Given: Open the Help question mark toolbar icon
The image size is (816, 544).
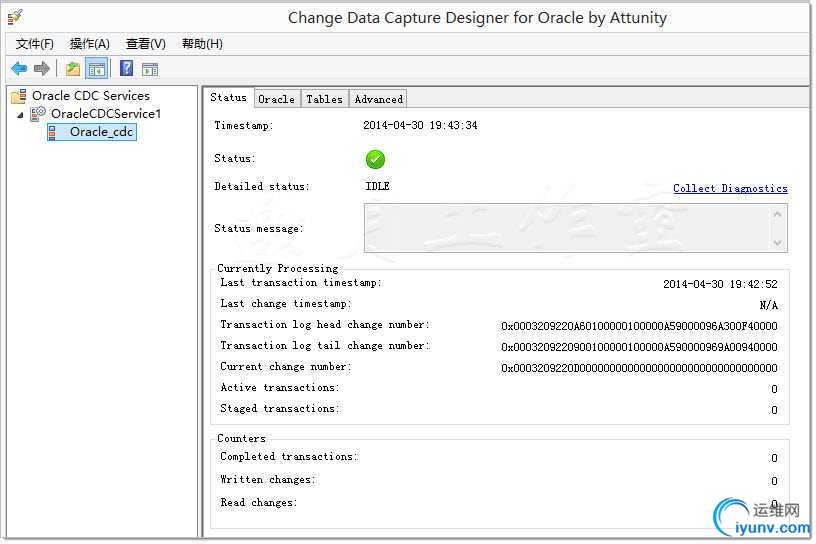Looking at the screenshot, I should pos(126,68).
